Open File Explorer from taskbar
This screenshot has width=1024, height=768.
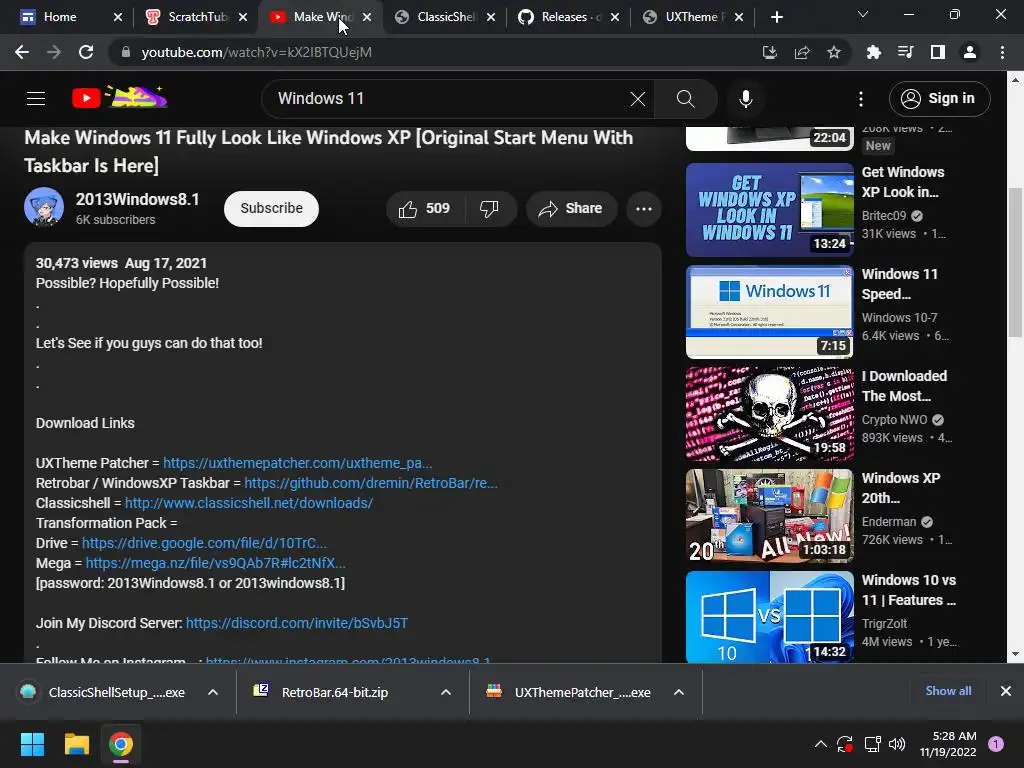(x=76, y=744)
